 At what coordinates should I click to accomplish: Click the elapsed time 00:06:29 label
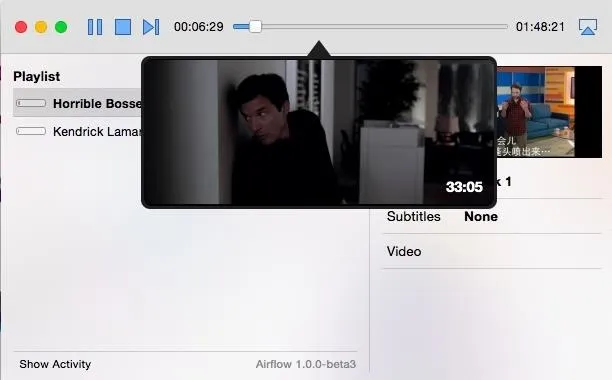pyautogui.click(x=199, y=27)
